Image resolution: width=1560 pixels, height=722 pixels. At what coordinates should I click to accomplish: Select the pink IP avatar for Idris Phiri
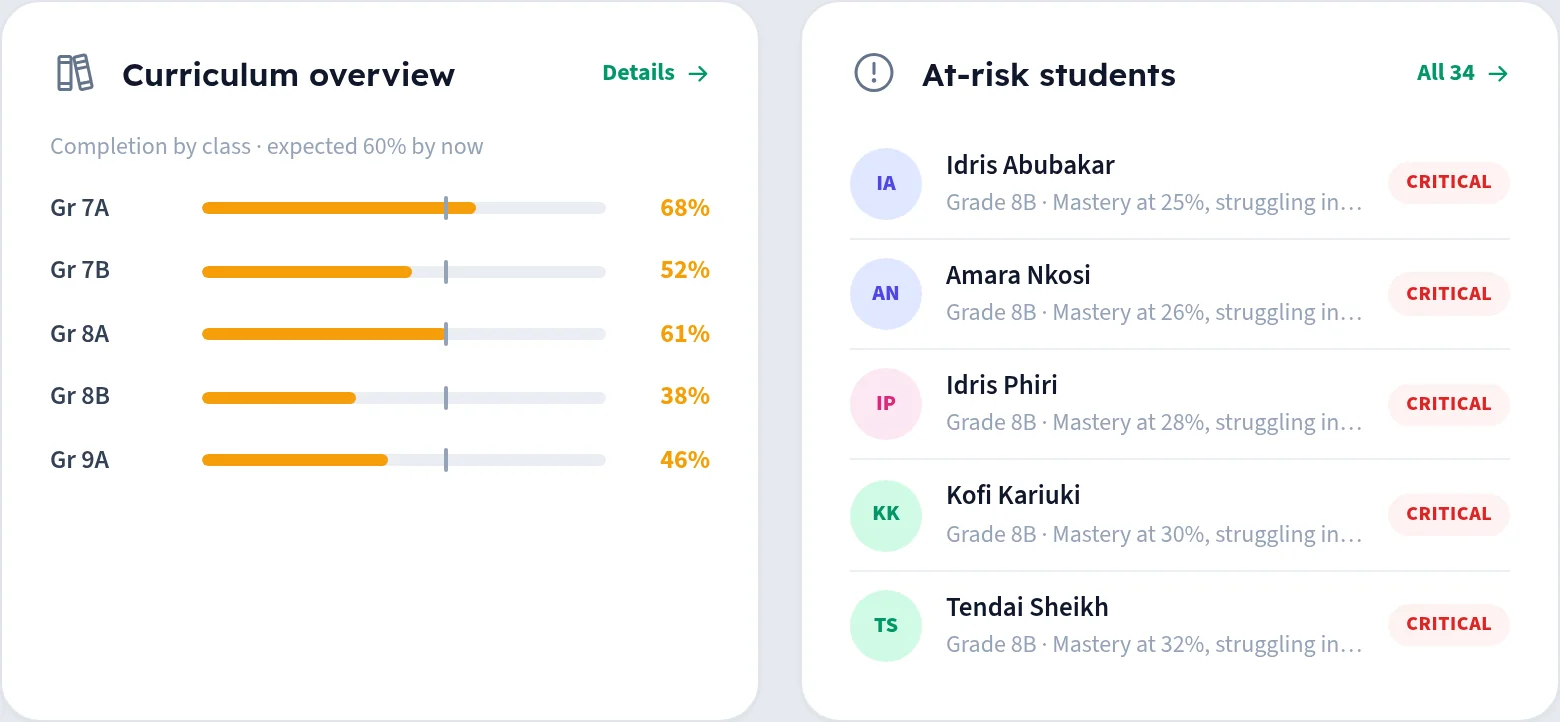click(x=886, y=404)
